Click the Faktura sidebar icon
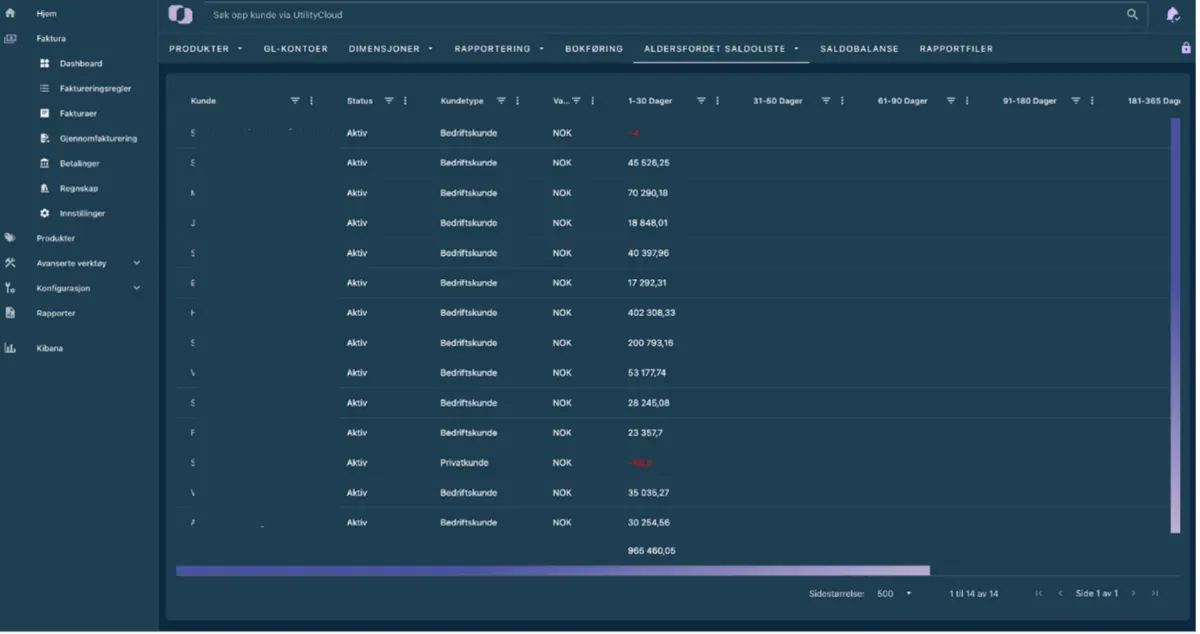This screenshot has width=1200, height=634. pyautogui.click(x=10, y=39)
